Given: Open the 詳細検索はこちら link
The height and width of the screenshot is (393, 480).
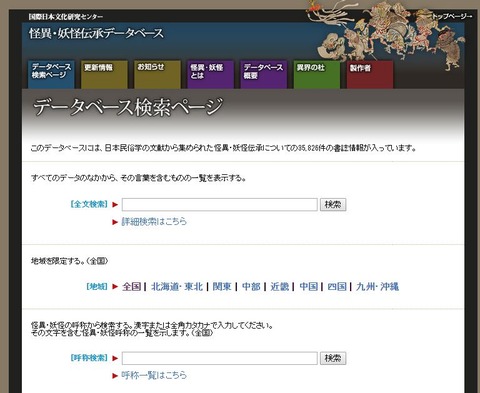Looking at the screenshot, I should click(x=154, y=222).
